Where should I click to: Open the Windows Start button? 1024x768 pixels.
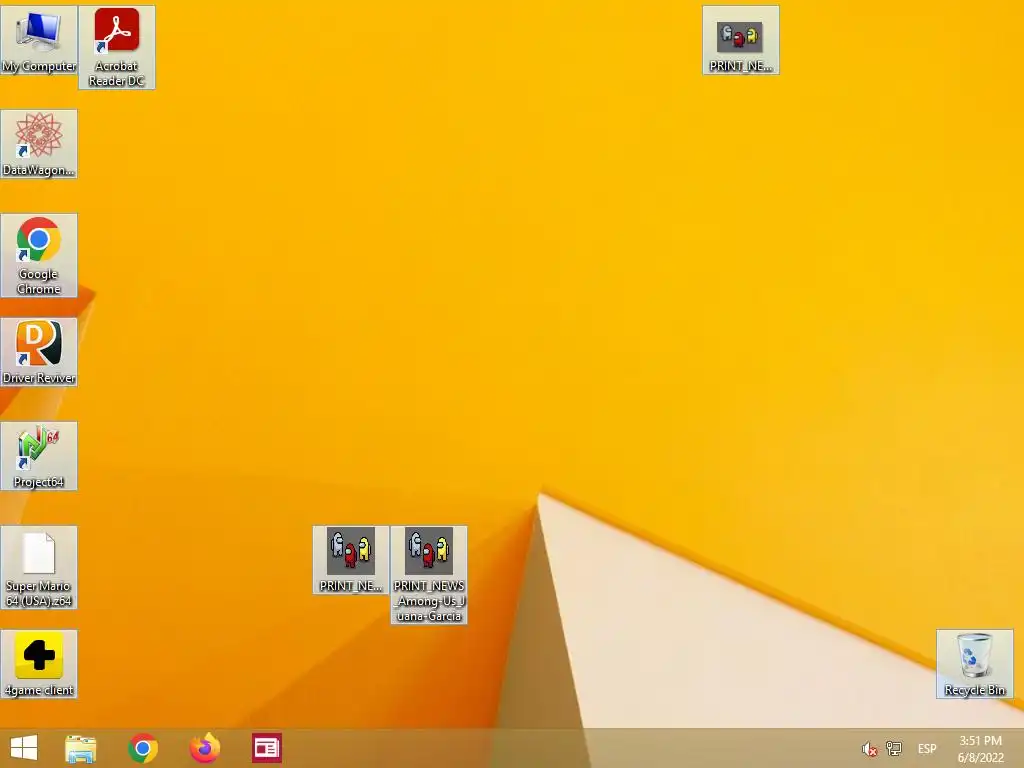(24, 748)
